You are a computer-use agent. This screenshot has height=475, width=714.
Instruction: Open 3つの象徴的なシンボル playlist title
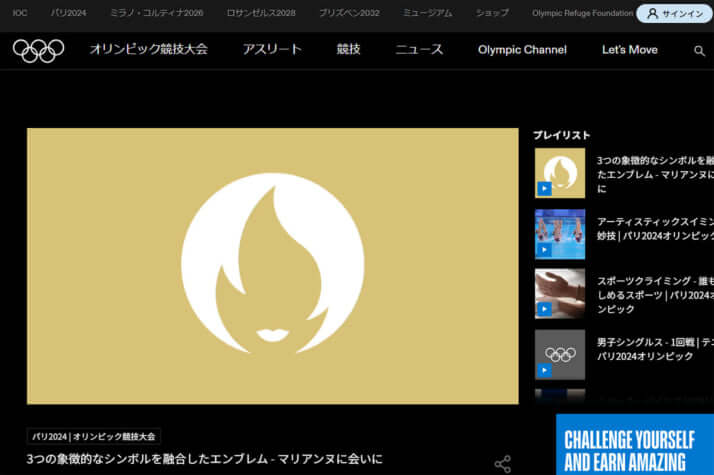(x=655, y=174)
